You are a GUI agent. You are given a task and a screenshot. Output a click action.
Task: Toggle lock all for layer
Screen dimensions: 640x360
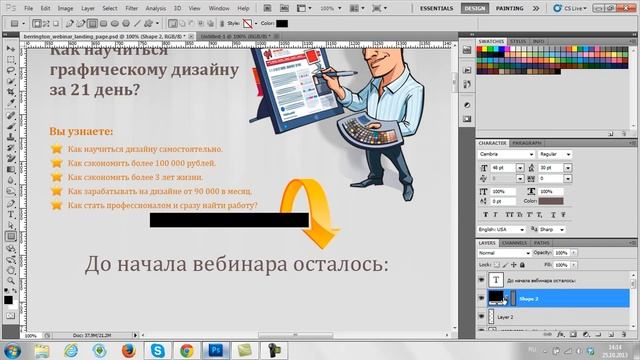tap(522, 265)
